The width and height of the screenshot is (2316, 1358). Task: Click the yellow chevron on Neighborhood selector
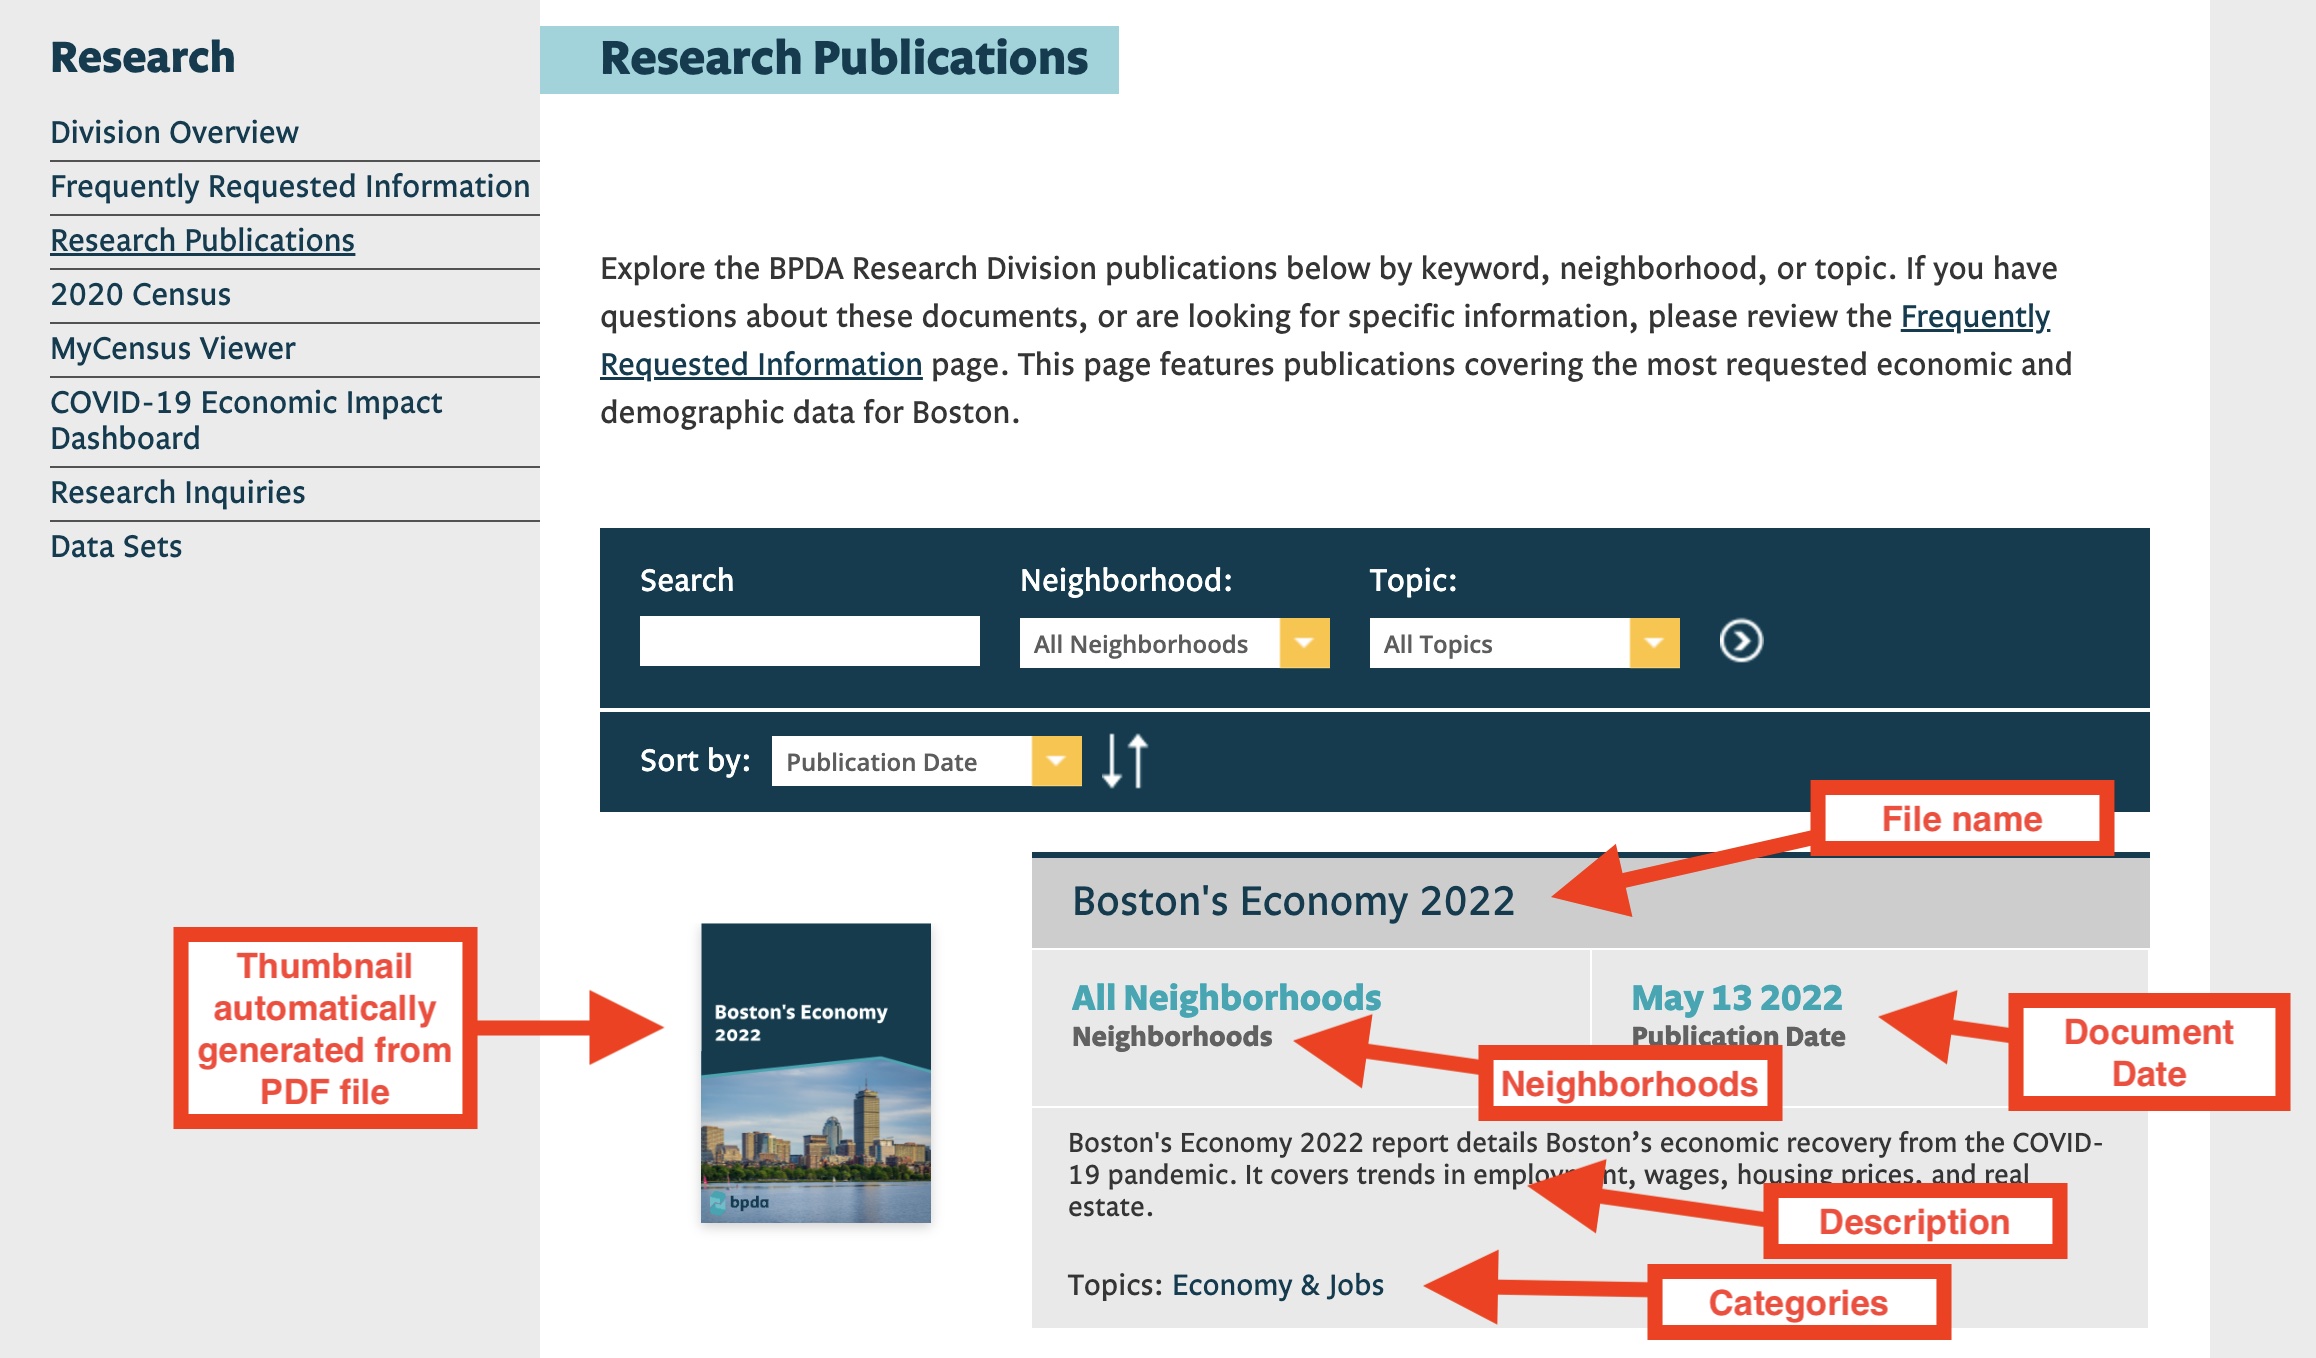(x=1305, y=644)
